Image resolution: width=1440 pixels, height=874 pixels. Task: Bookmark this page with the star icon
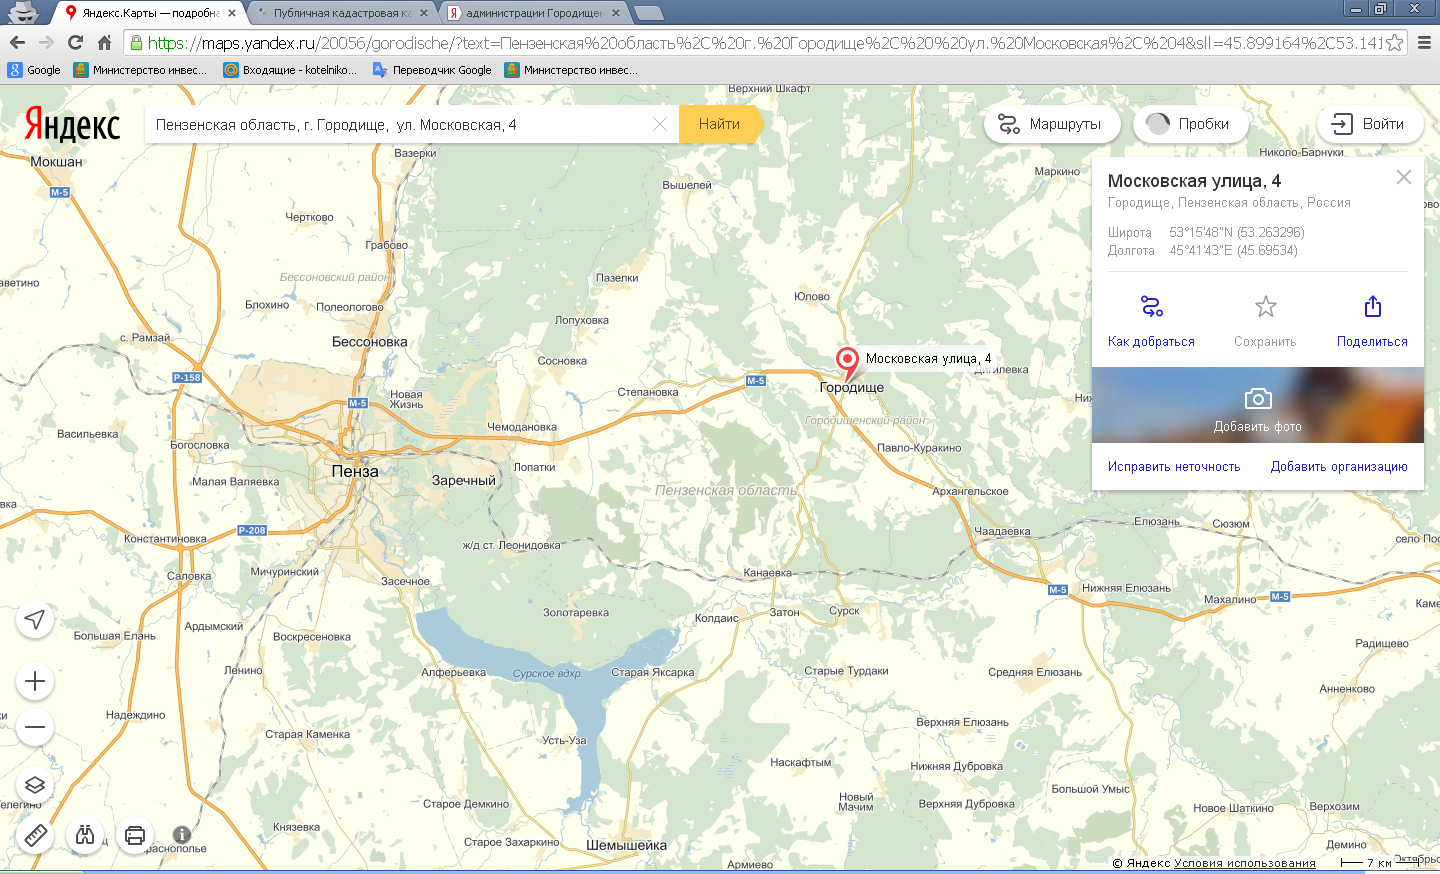(x=1394, y=43)
